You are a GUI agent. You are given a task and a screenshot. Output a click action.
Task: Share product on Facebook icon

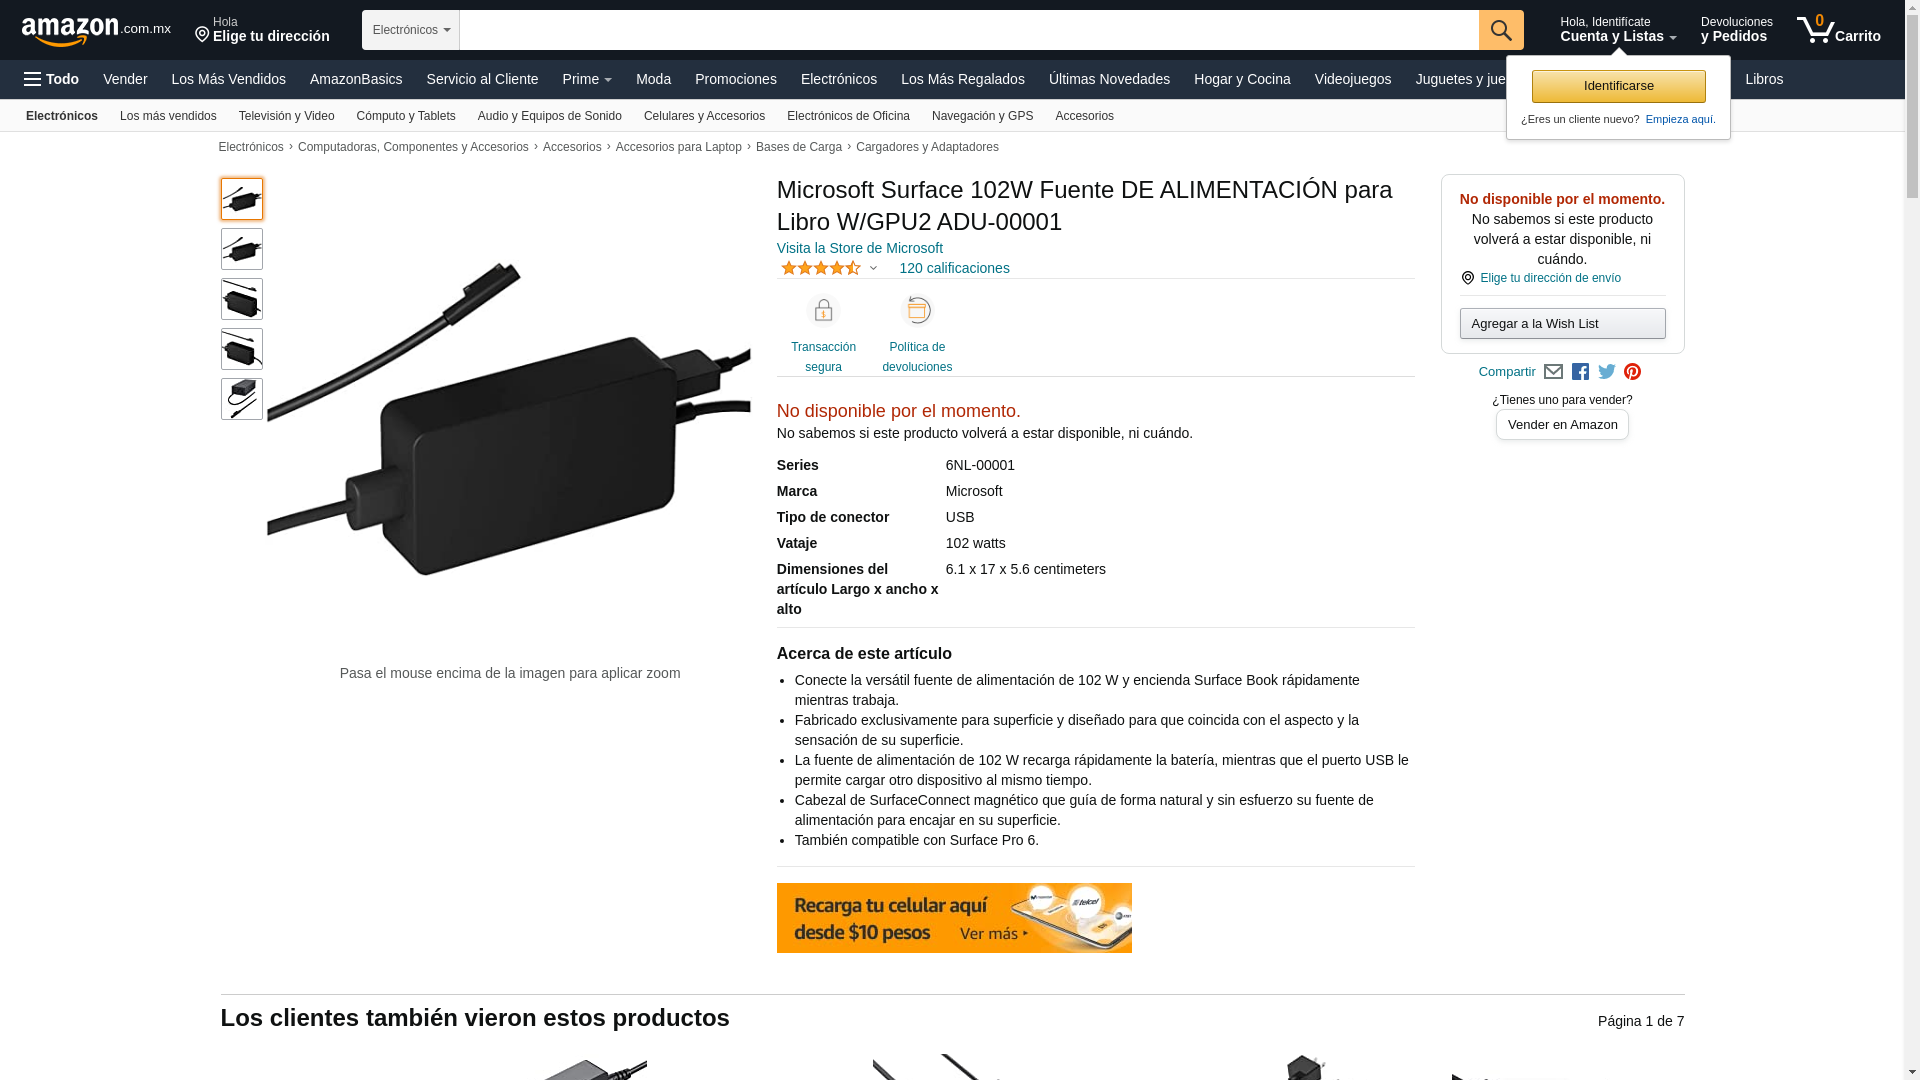[x=1580, y=372]
